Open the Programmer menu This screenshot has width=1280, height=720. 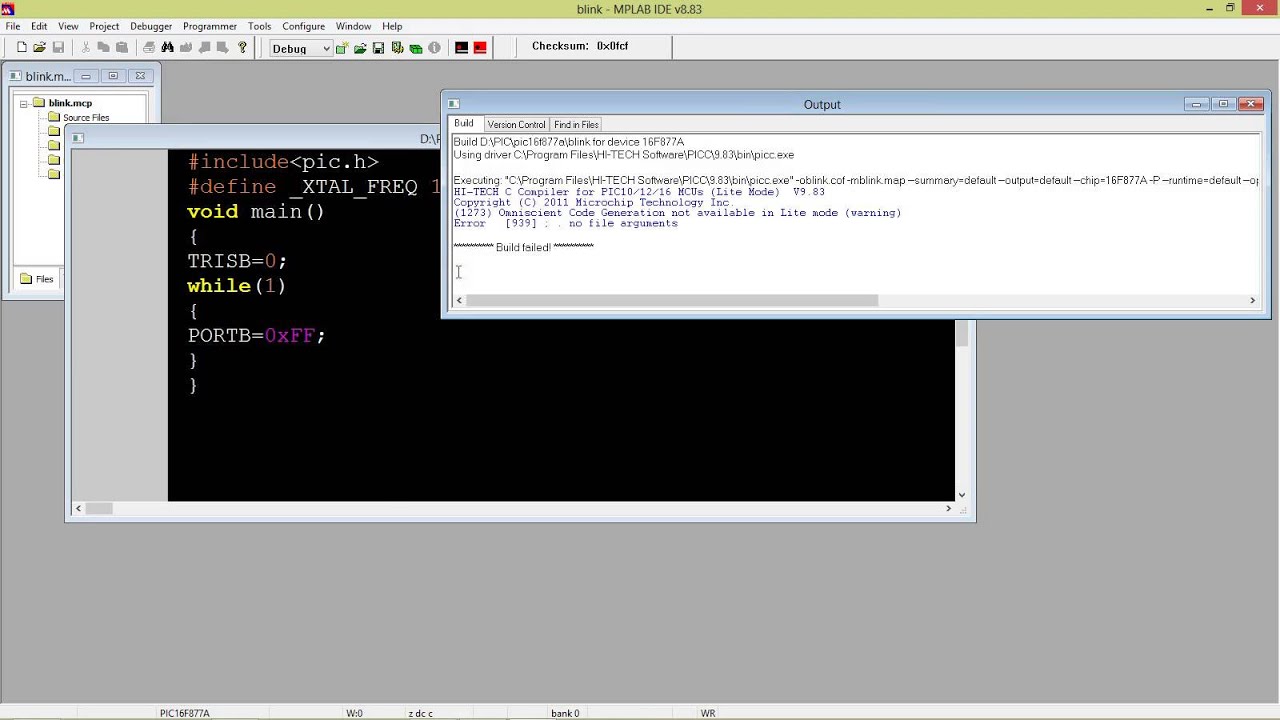(x=210, y=26)
